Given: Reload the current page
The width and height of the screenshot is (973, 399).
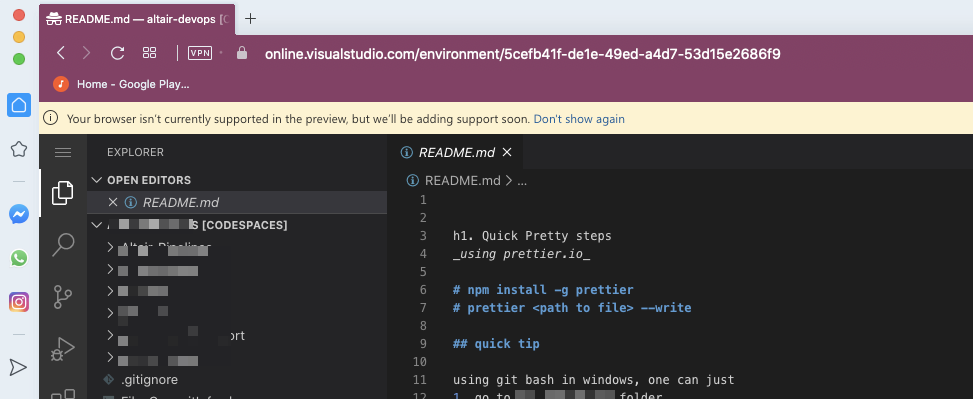Looking at the screenshot, I should pos(117,53).
